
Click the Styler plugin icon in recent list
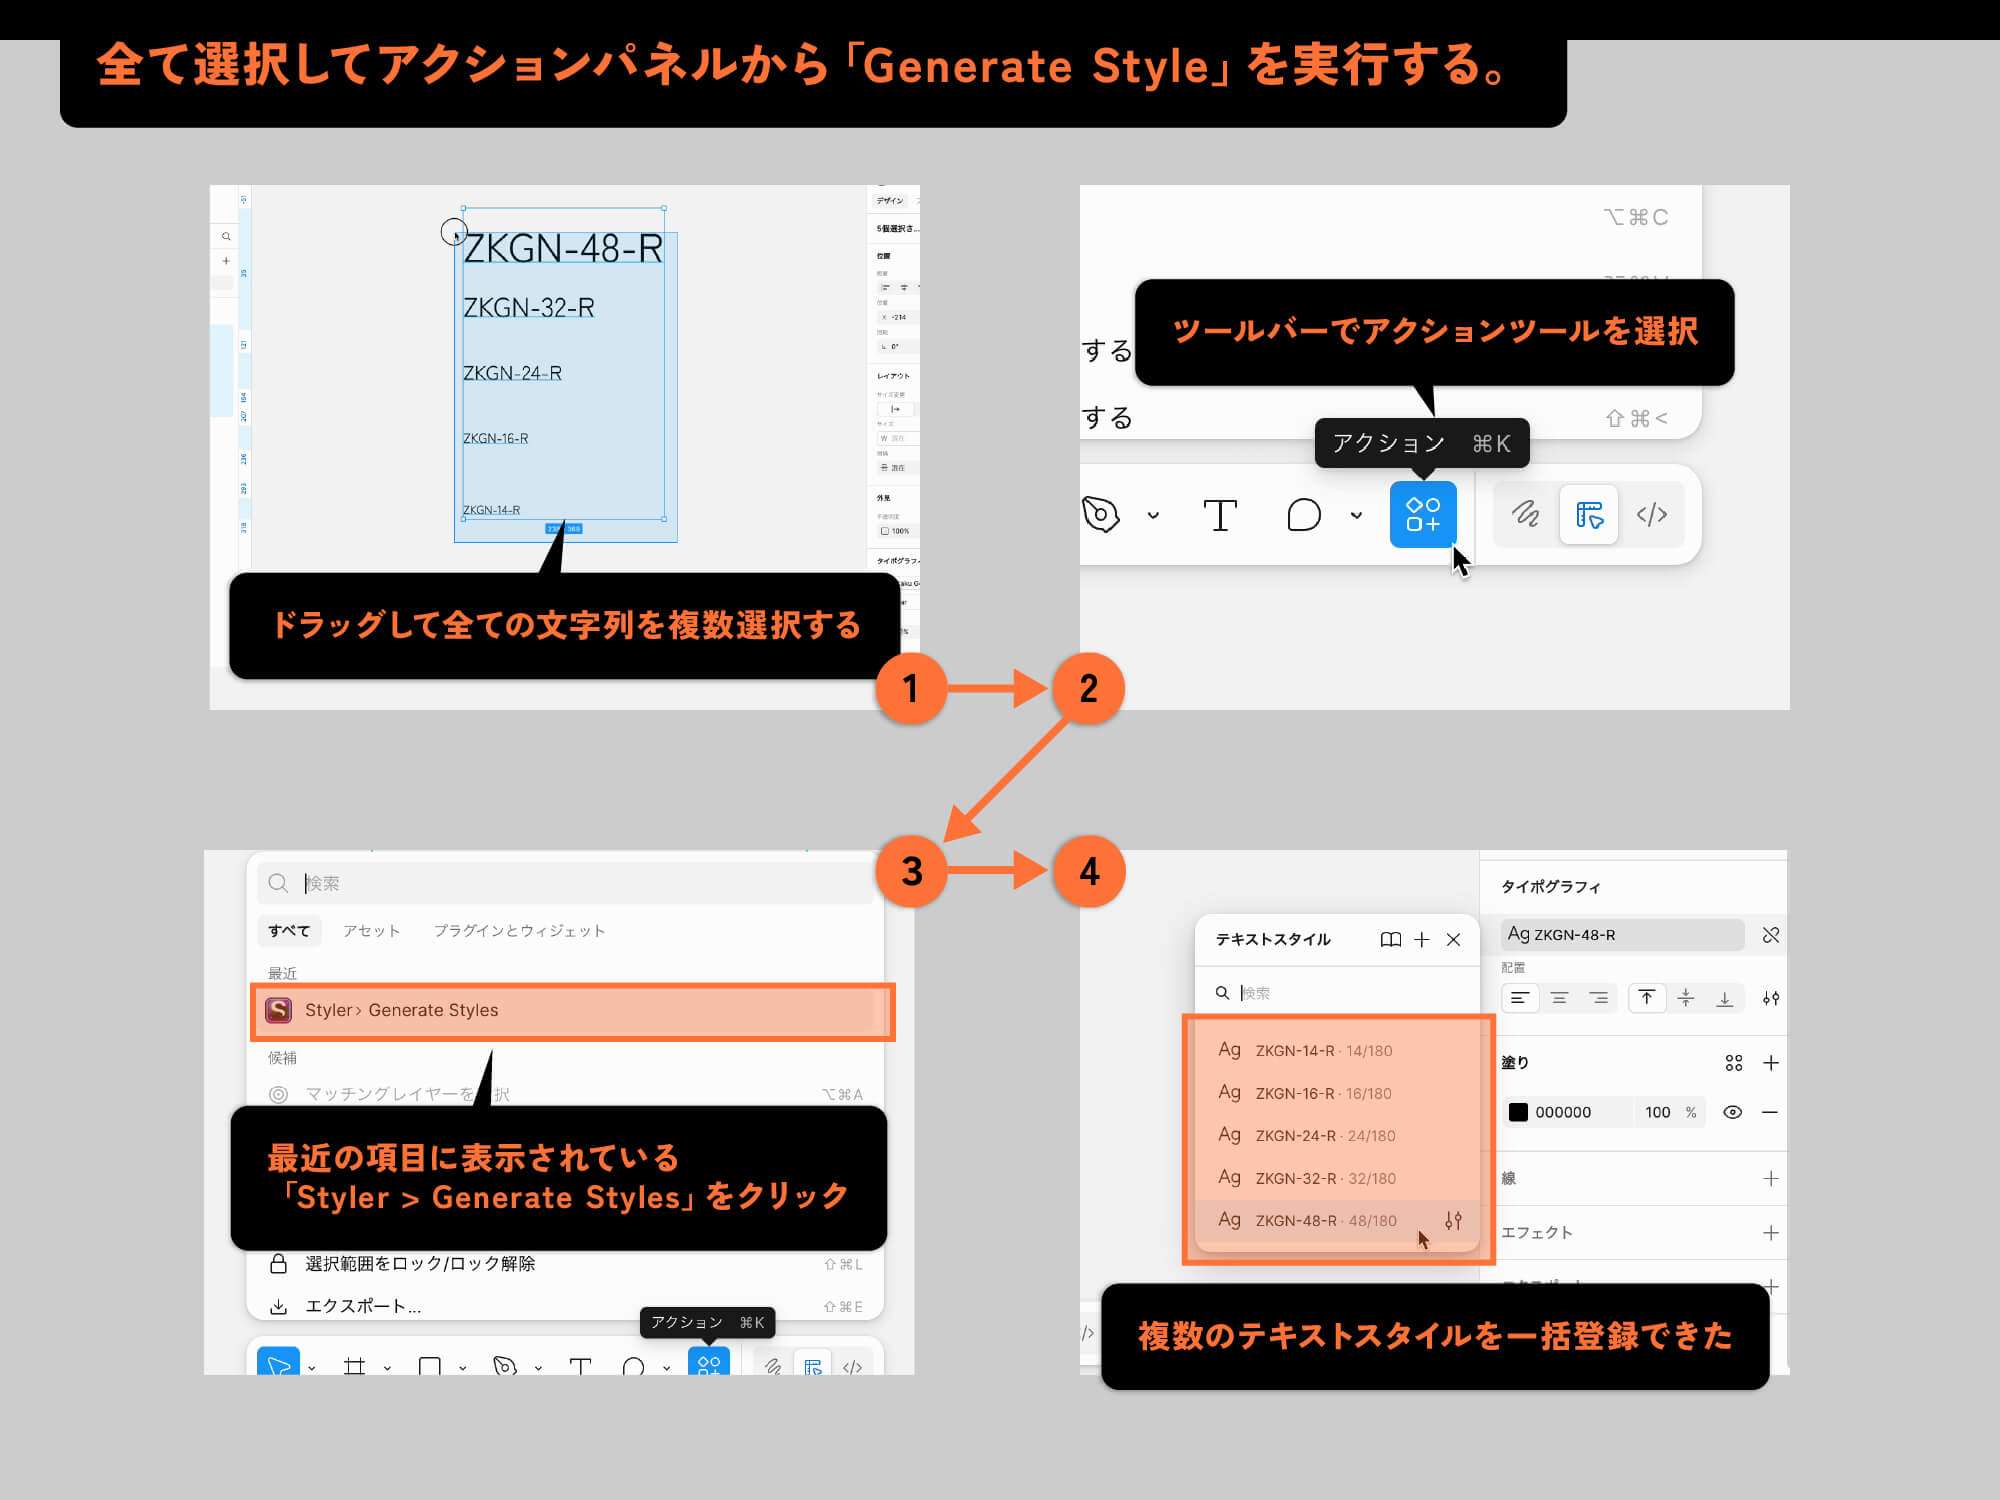(x=278, y=1011)
